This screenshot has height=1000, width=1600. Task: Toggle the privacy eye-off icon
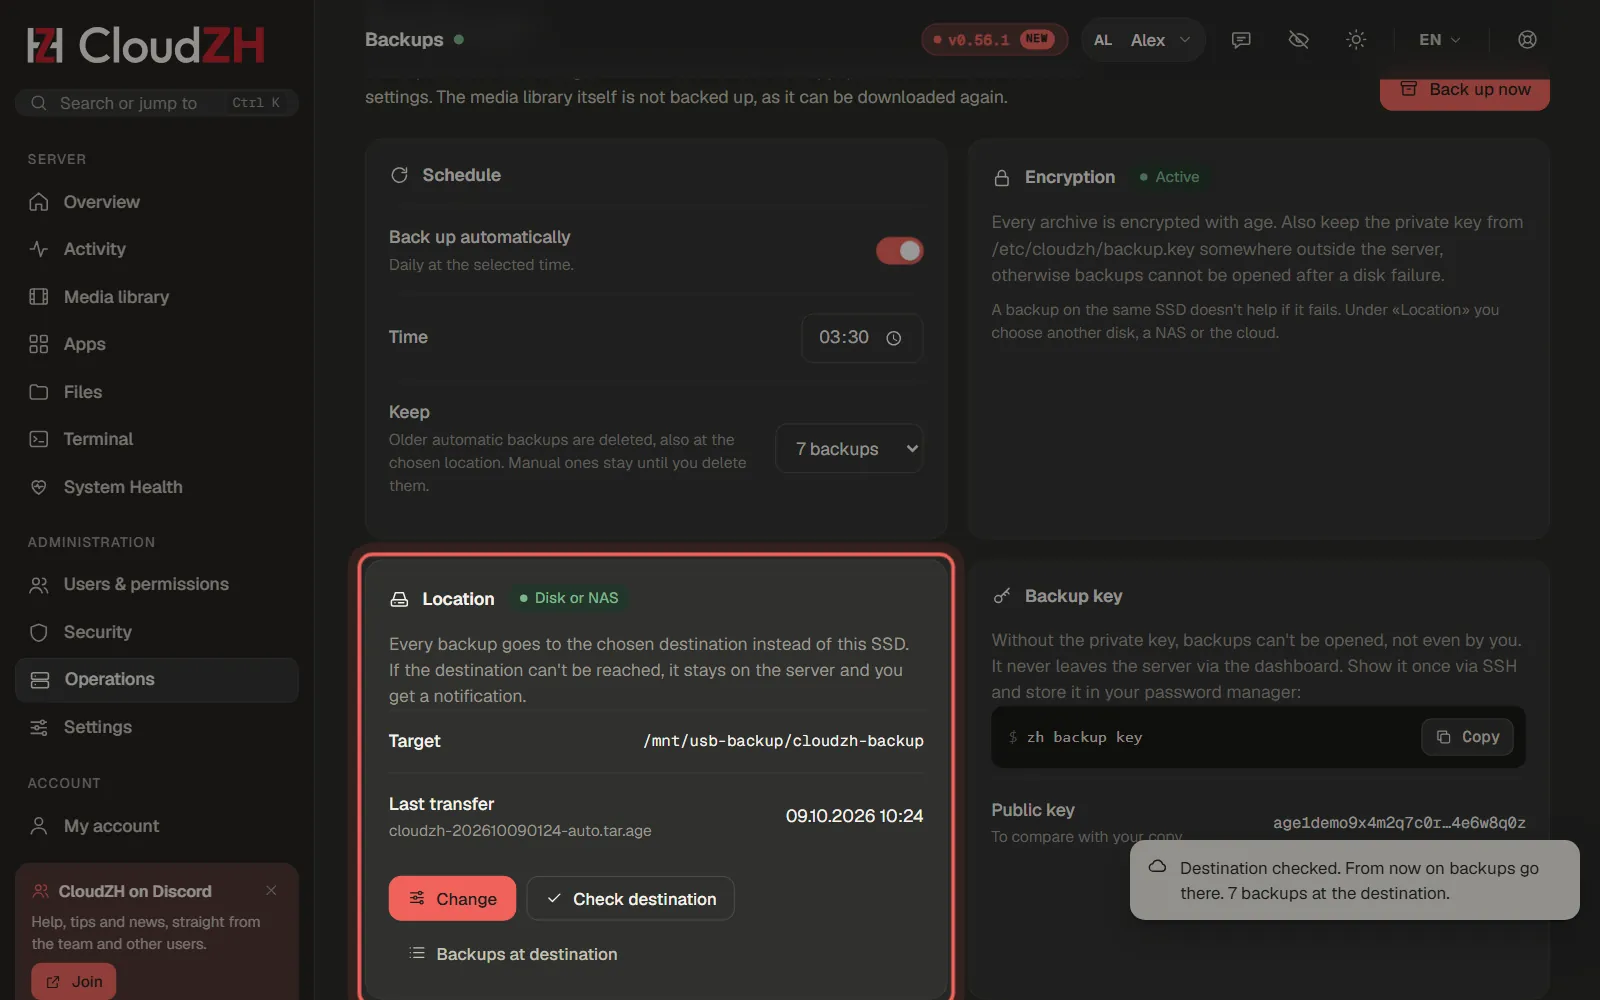click(x=1299, y=40)
